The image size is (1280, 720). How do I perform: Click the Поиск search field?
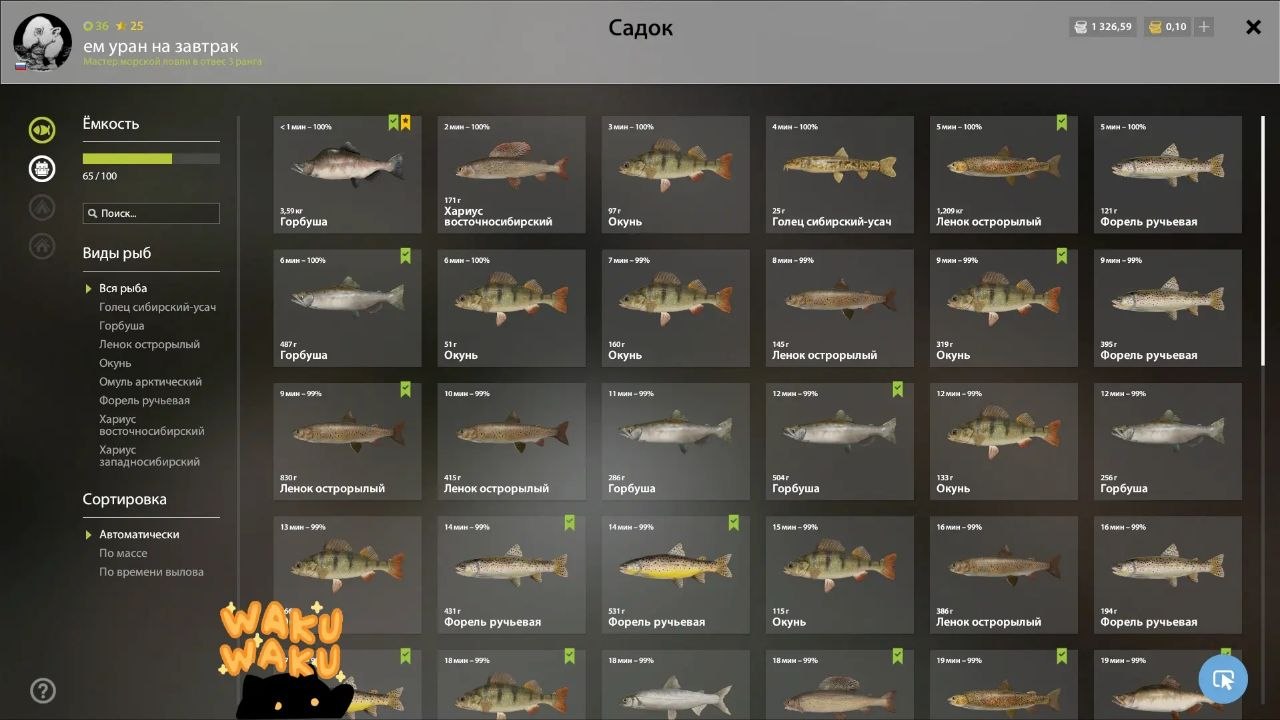[x=151, y=213]
